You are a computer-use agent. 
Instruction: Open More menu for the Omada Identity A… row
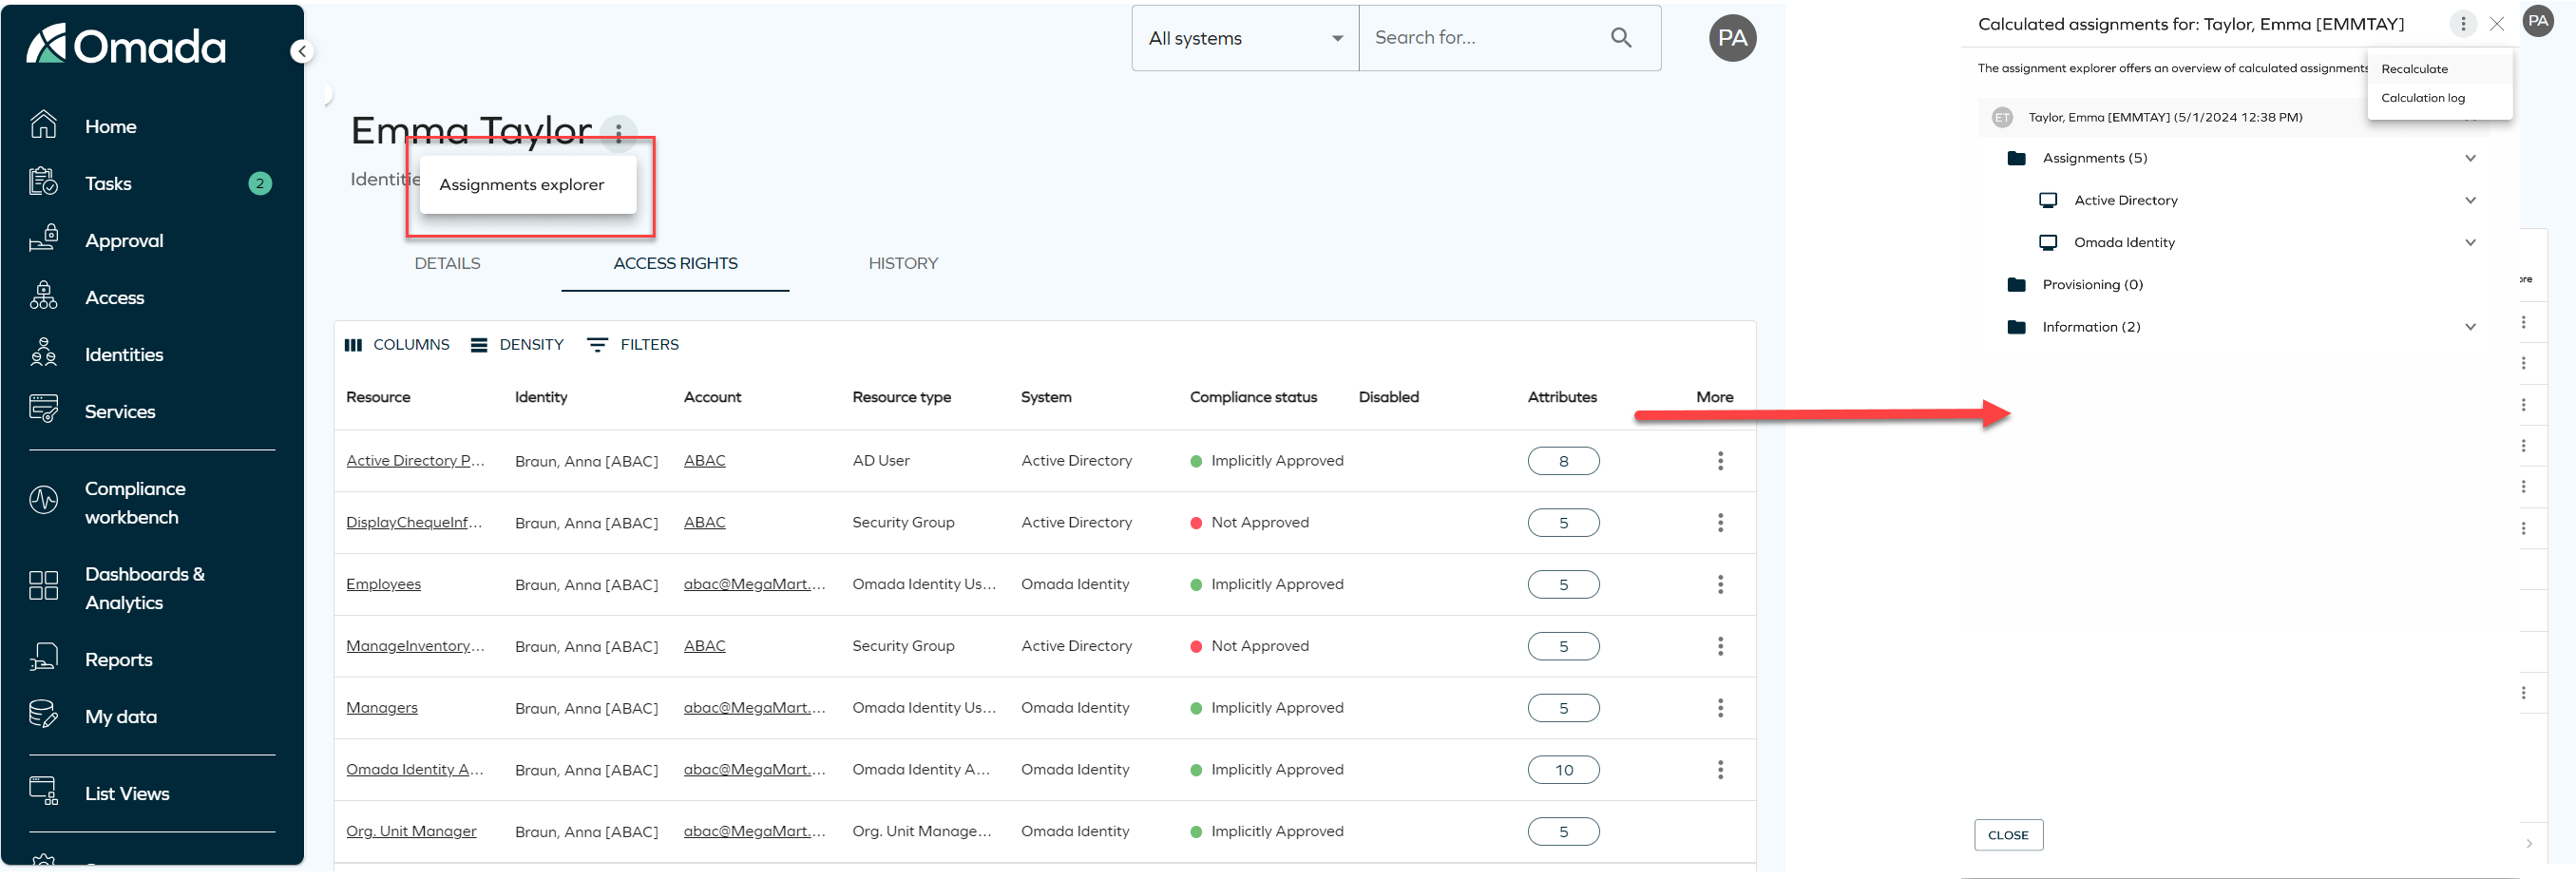pos(1720,770)
